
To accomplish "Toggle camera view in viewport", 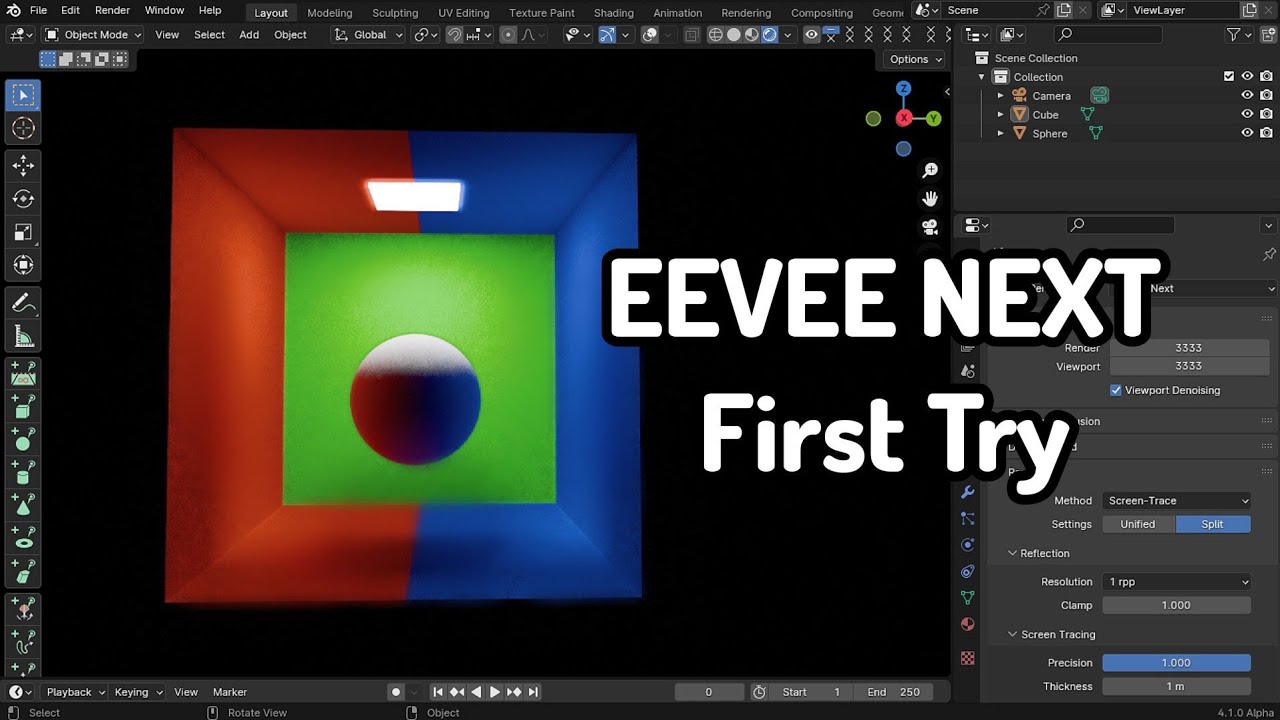I will 930,227.
